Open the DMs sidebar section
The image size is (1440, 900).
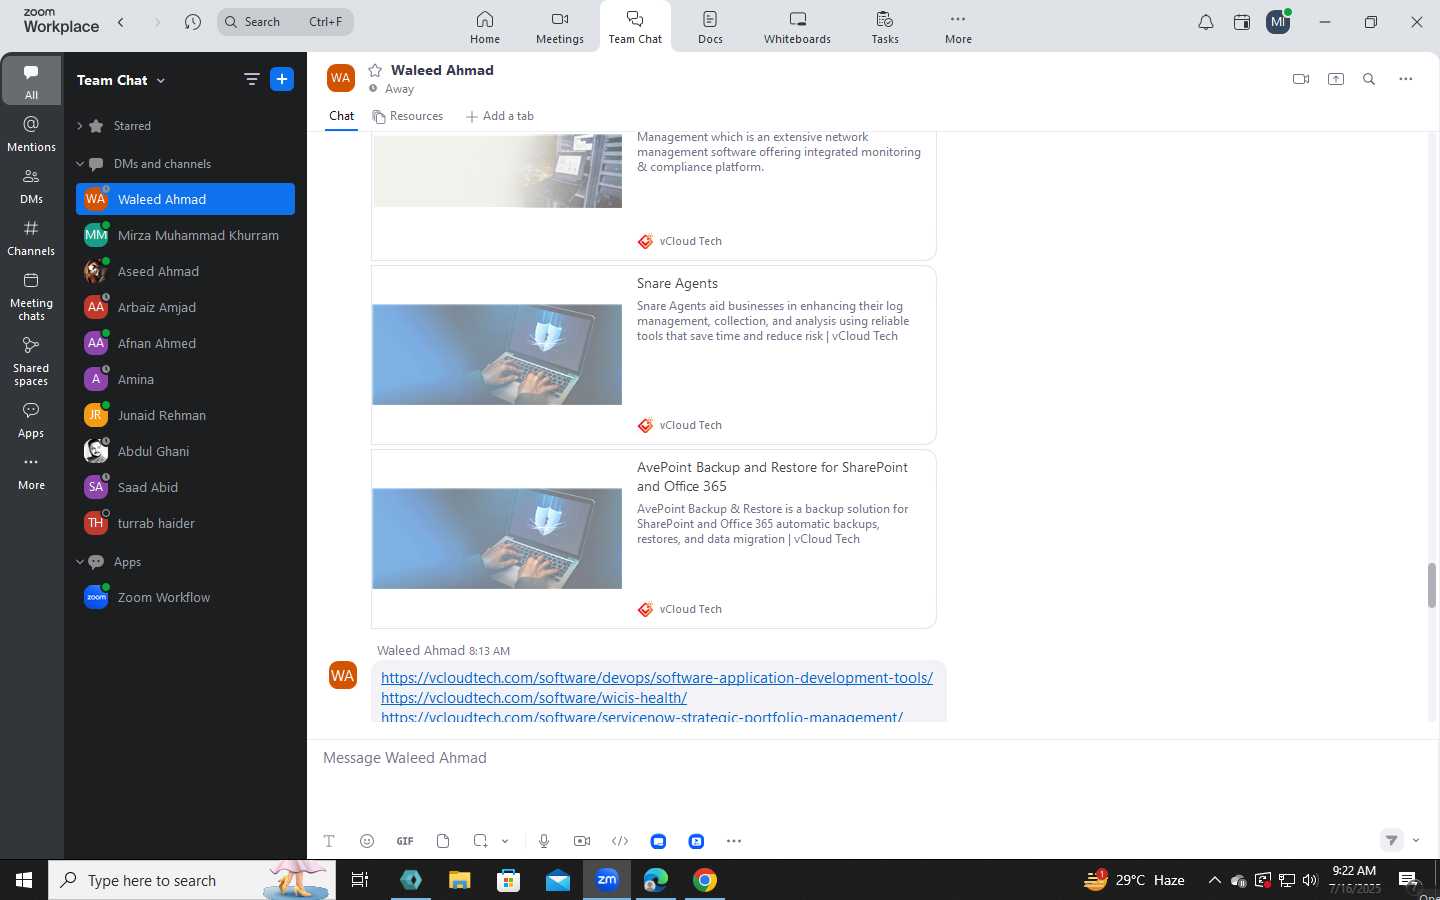(31, 186)
